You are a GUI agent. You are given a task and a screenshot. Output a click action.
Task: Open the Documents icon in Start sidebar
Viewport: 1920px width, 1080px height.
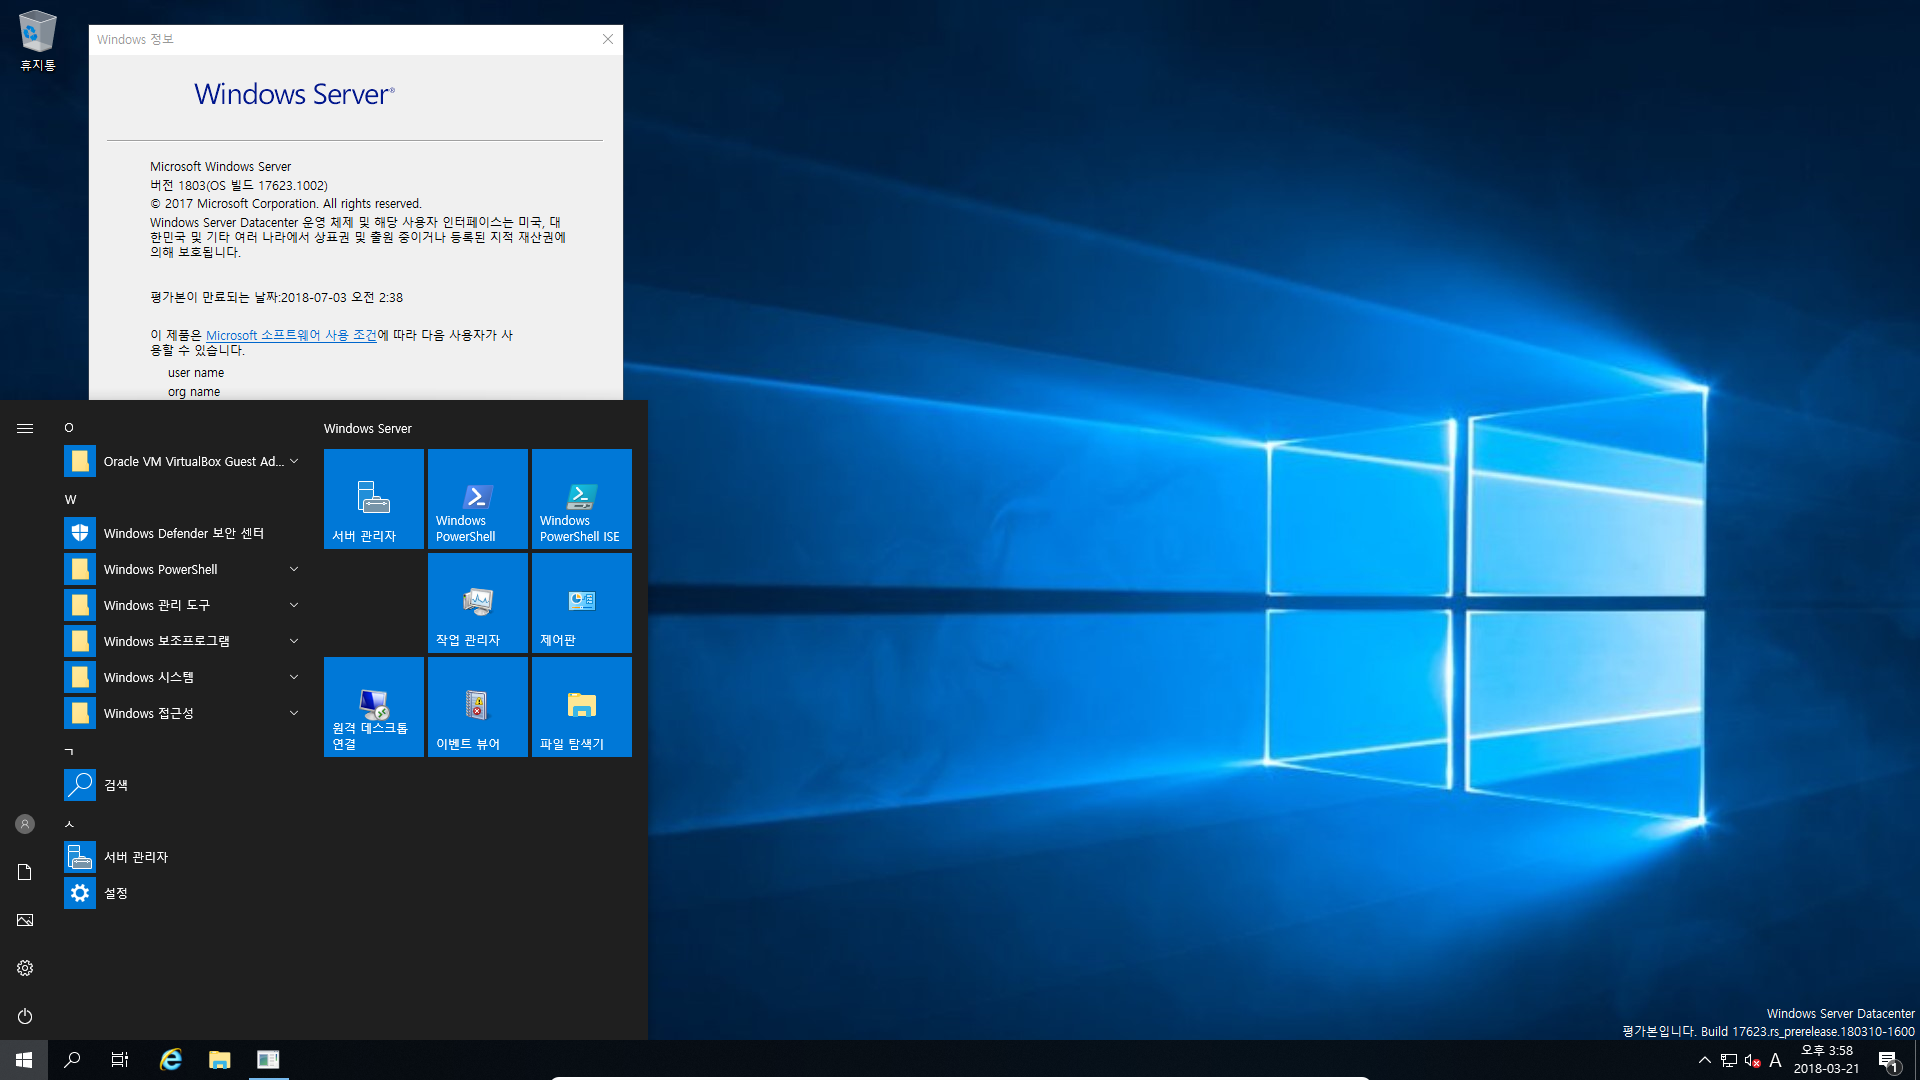click(x=25, y=872)
